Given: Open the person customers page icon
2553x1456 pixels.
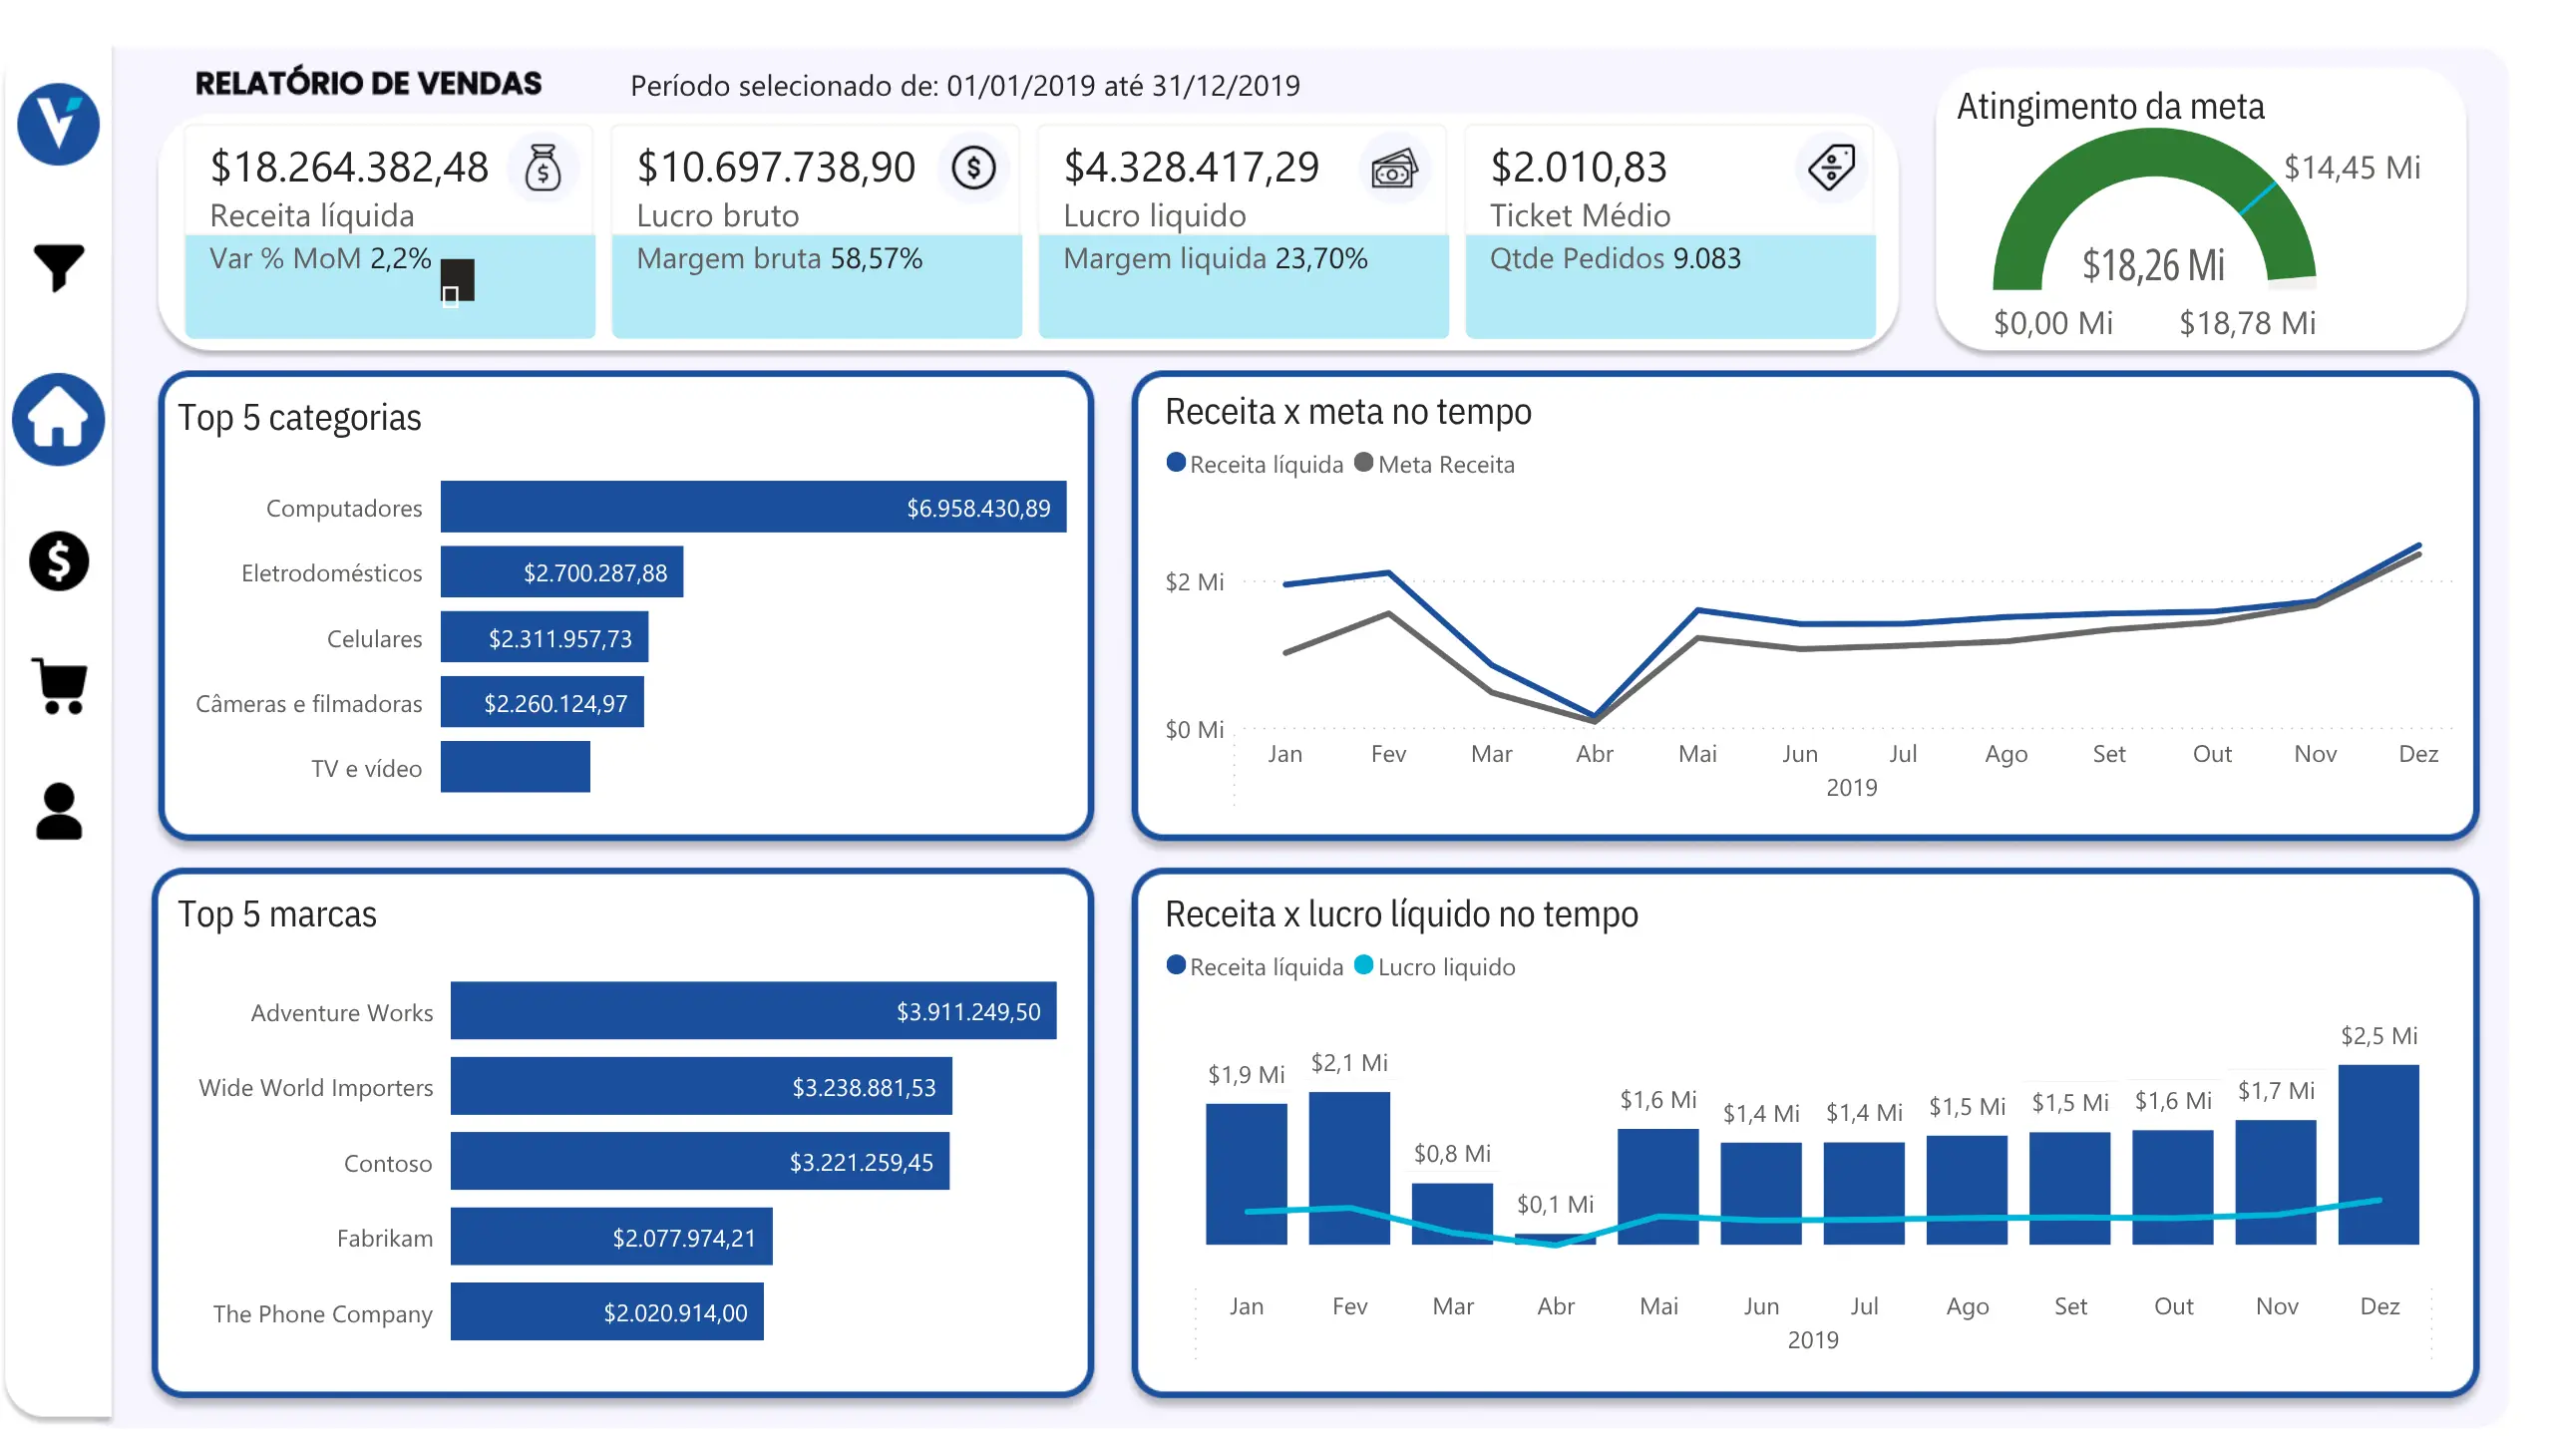Looking at the screenshot, I should click(59, 811).
